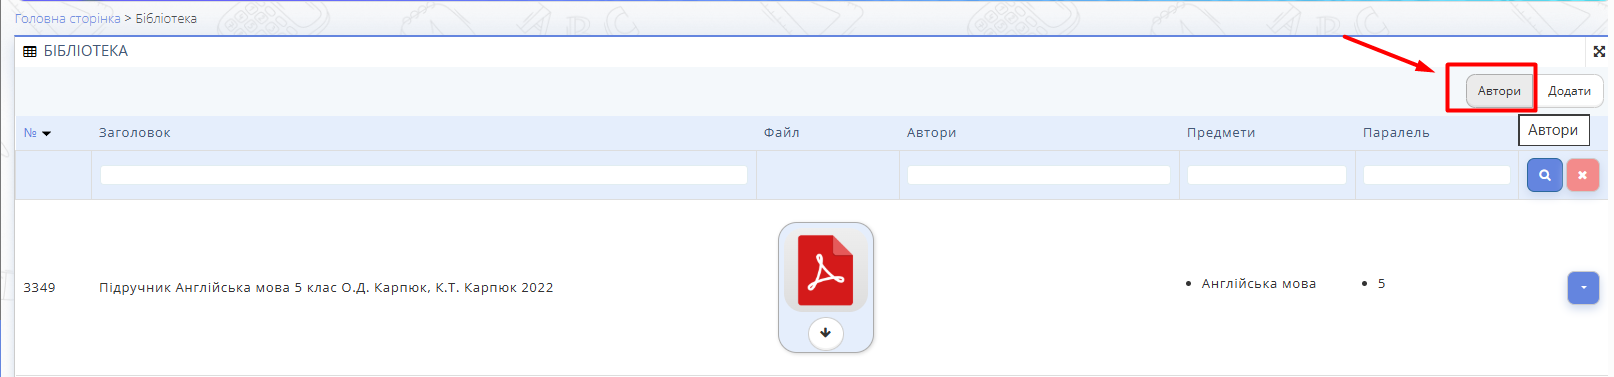This screenshot has width=1614, height=377.
Task: Focus the Автори filter input field
Action: [1039, 175]
